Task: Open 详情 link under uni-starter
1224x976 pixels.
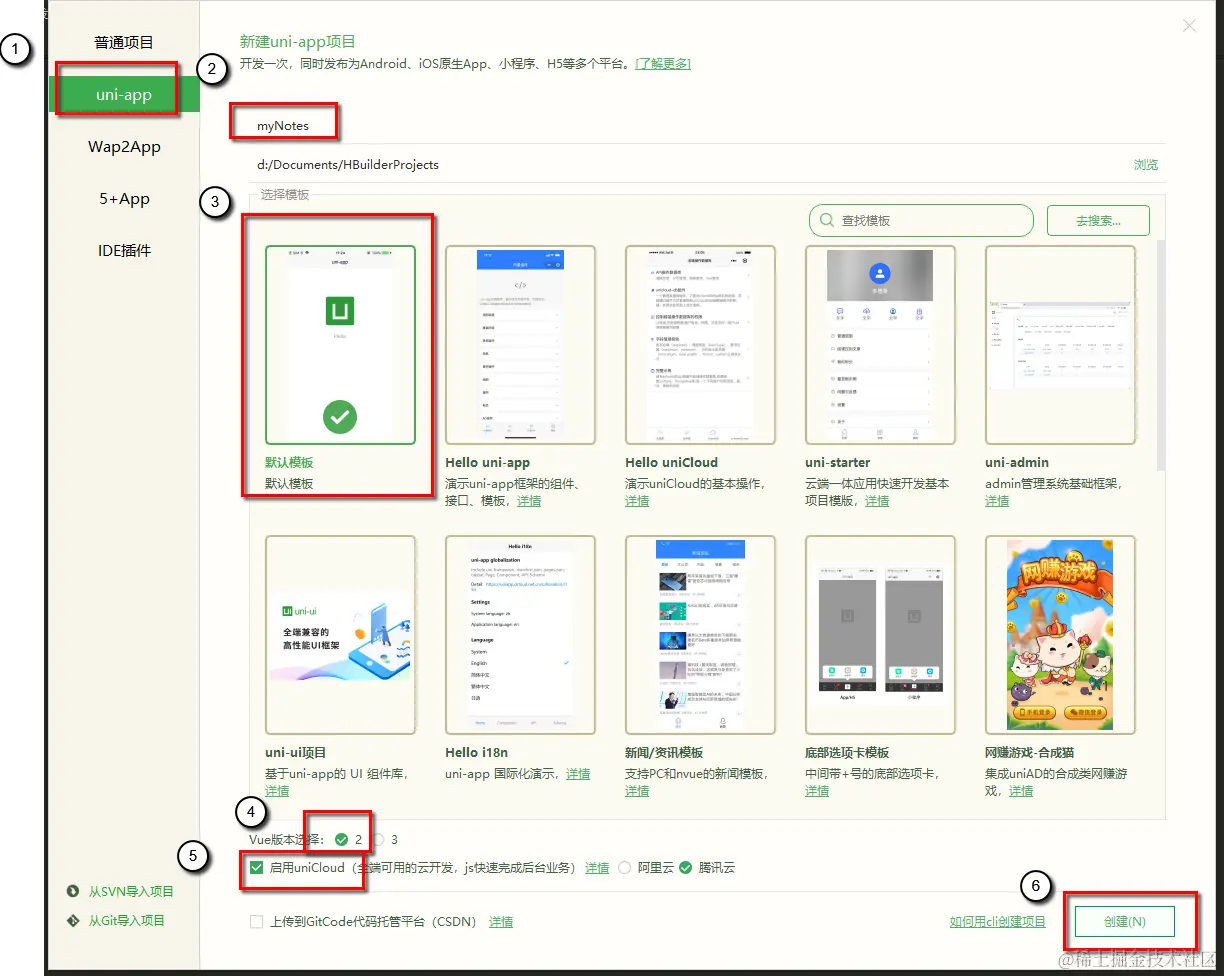Action: point(877,501)
